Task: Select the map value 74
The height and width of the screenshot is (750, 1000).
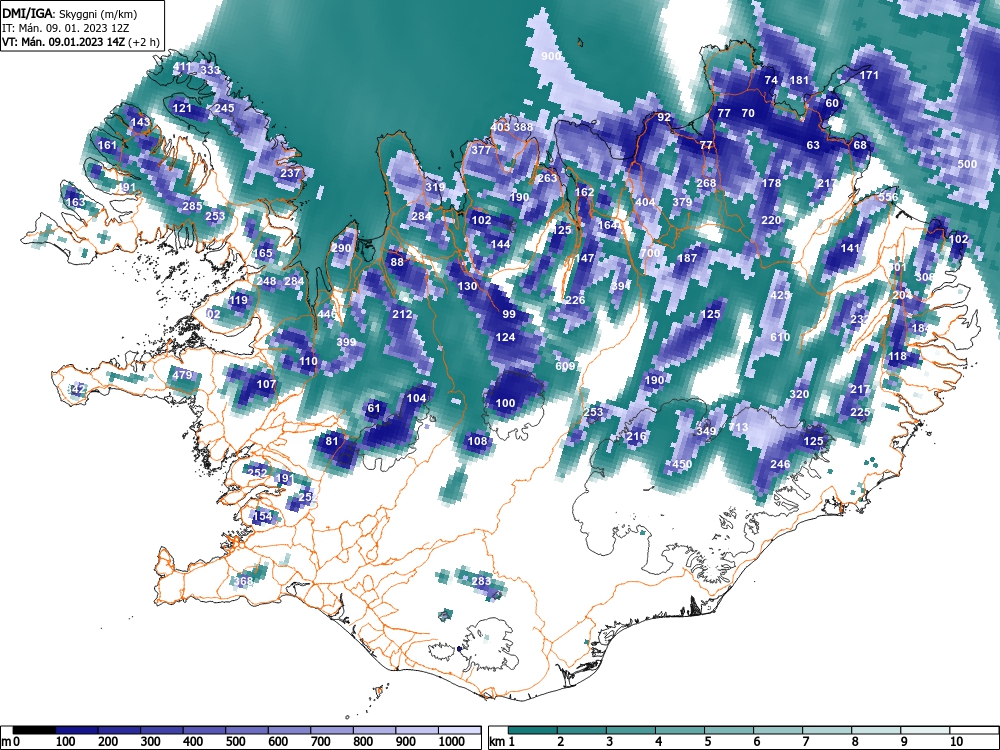Action: click(x=771, y=80)
